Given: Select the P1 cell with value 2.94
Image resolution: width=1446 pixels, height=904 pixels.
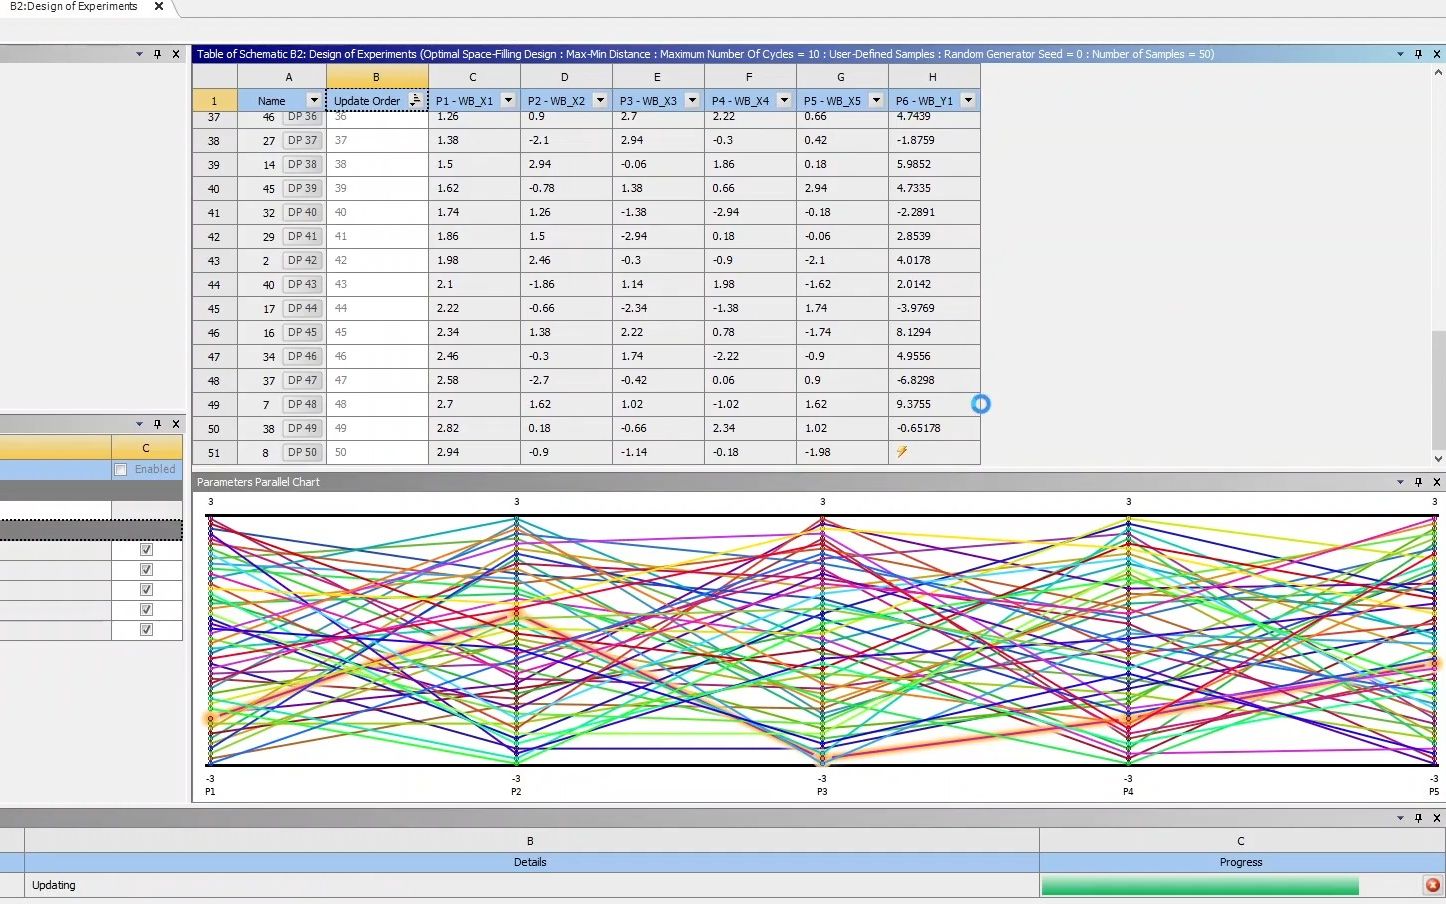Looking at the screenshot, I should pyautogui.click(x=474, y=452).
